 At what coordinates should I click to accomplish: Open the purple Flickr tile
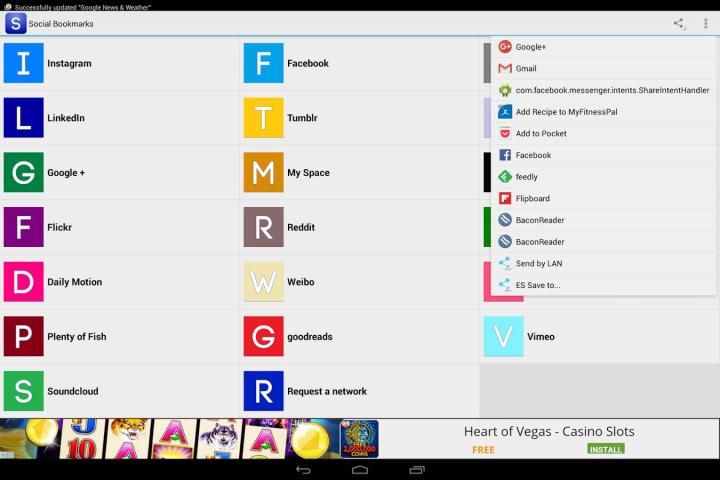coord(23,227)
